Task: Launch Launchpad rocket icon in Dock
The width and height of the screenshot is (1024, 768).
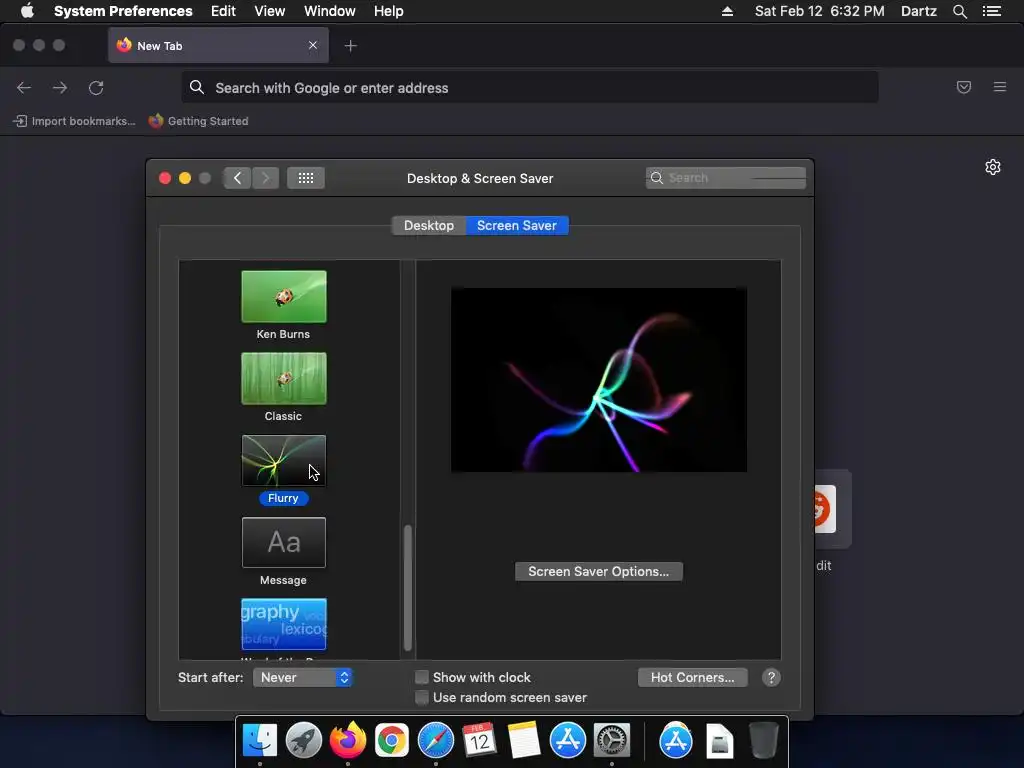Action: click(304, 741)
